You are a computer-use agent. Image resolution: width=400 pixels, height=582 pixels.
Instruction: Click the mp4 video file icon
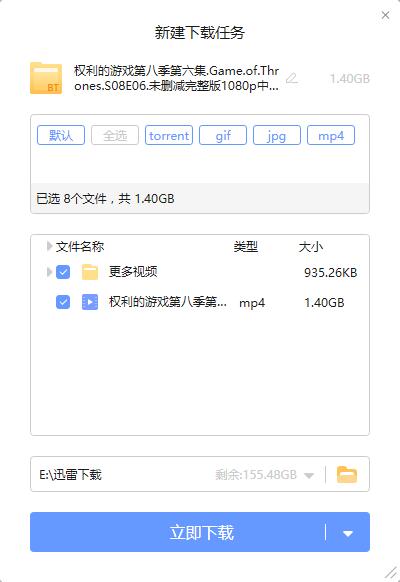(90, 302)
